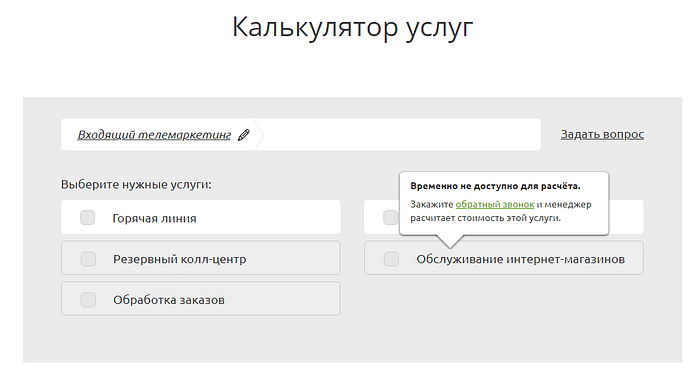Viewport: 700px width, 387px height.
Task: Toggle the checkbox partly hidden behind the tooltip
Action: click(391, 218)
